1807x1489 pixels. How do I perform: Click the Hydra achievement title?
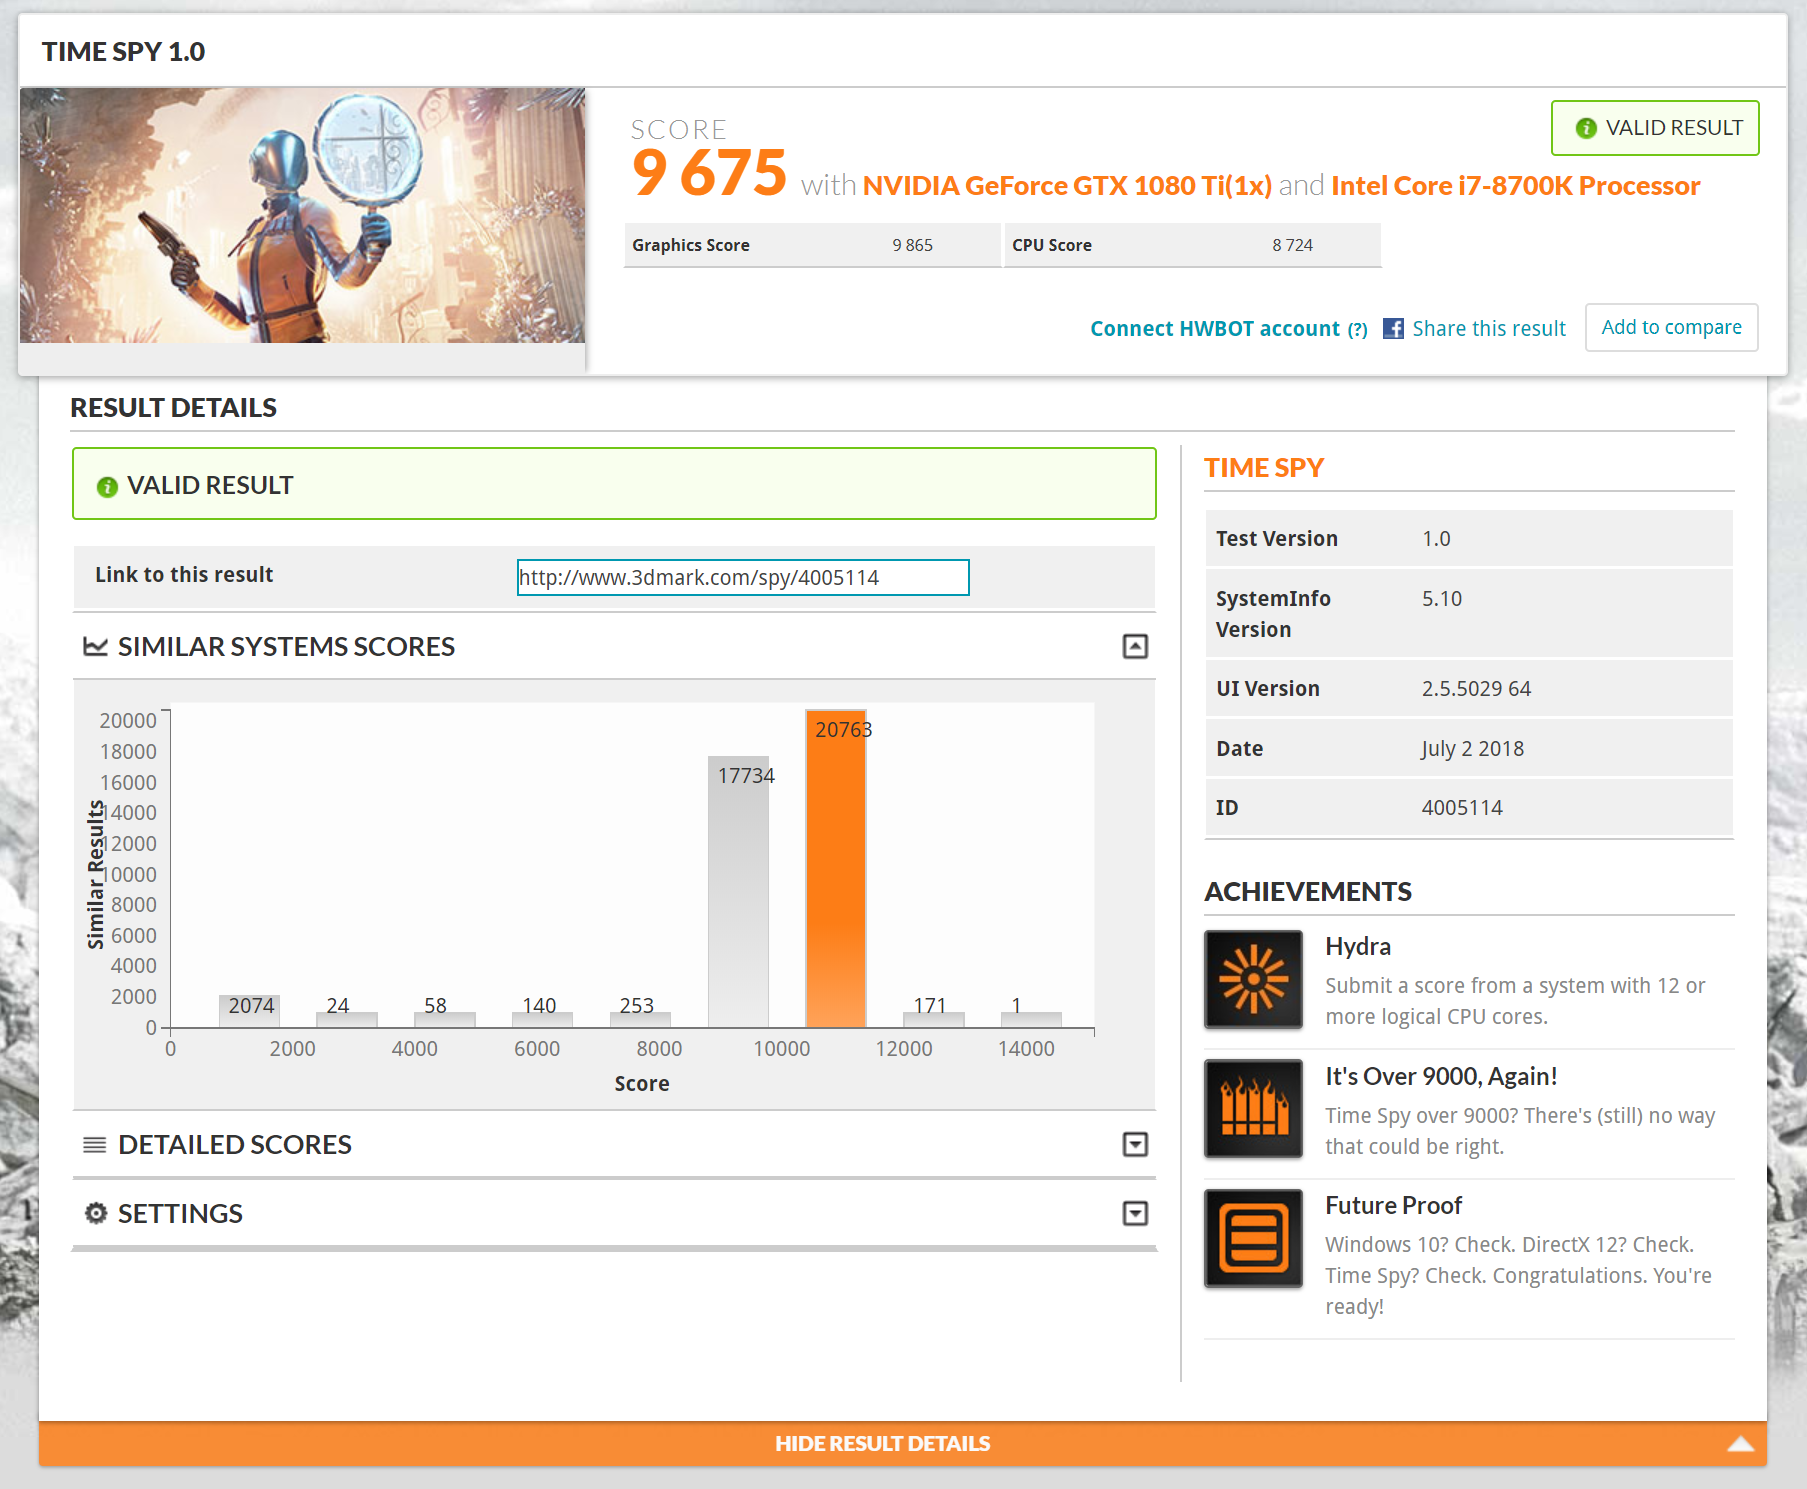click(x=1358, y=946)
